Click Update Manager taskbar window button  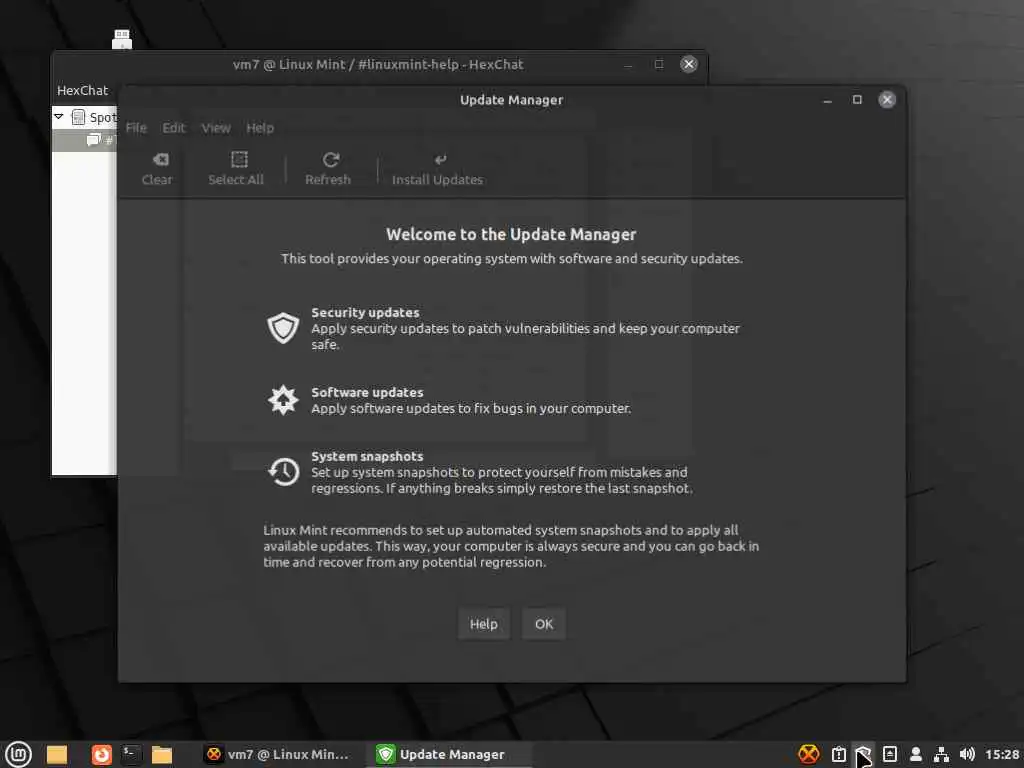(x=449, y=754)
